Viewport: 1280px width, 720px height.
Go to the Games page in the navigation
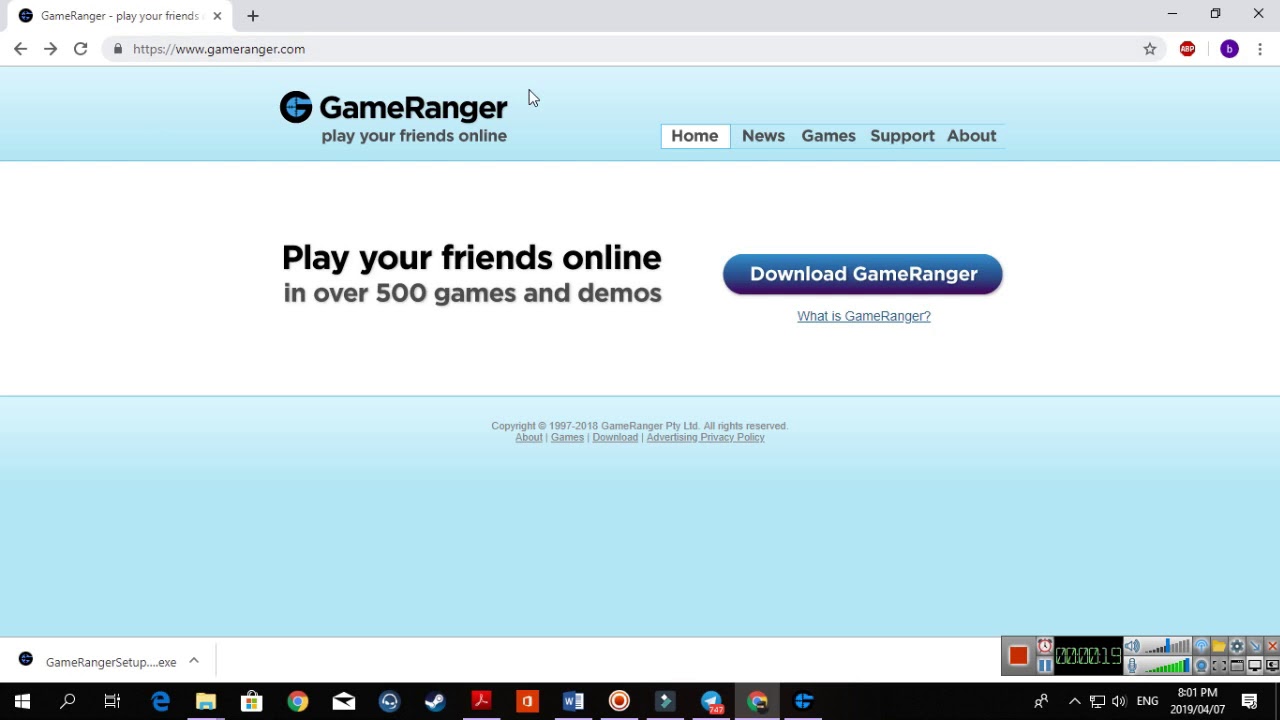coord(828,136)
